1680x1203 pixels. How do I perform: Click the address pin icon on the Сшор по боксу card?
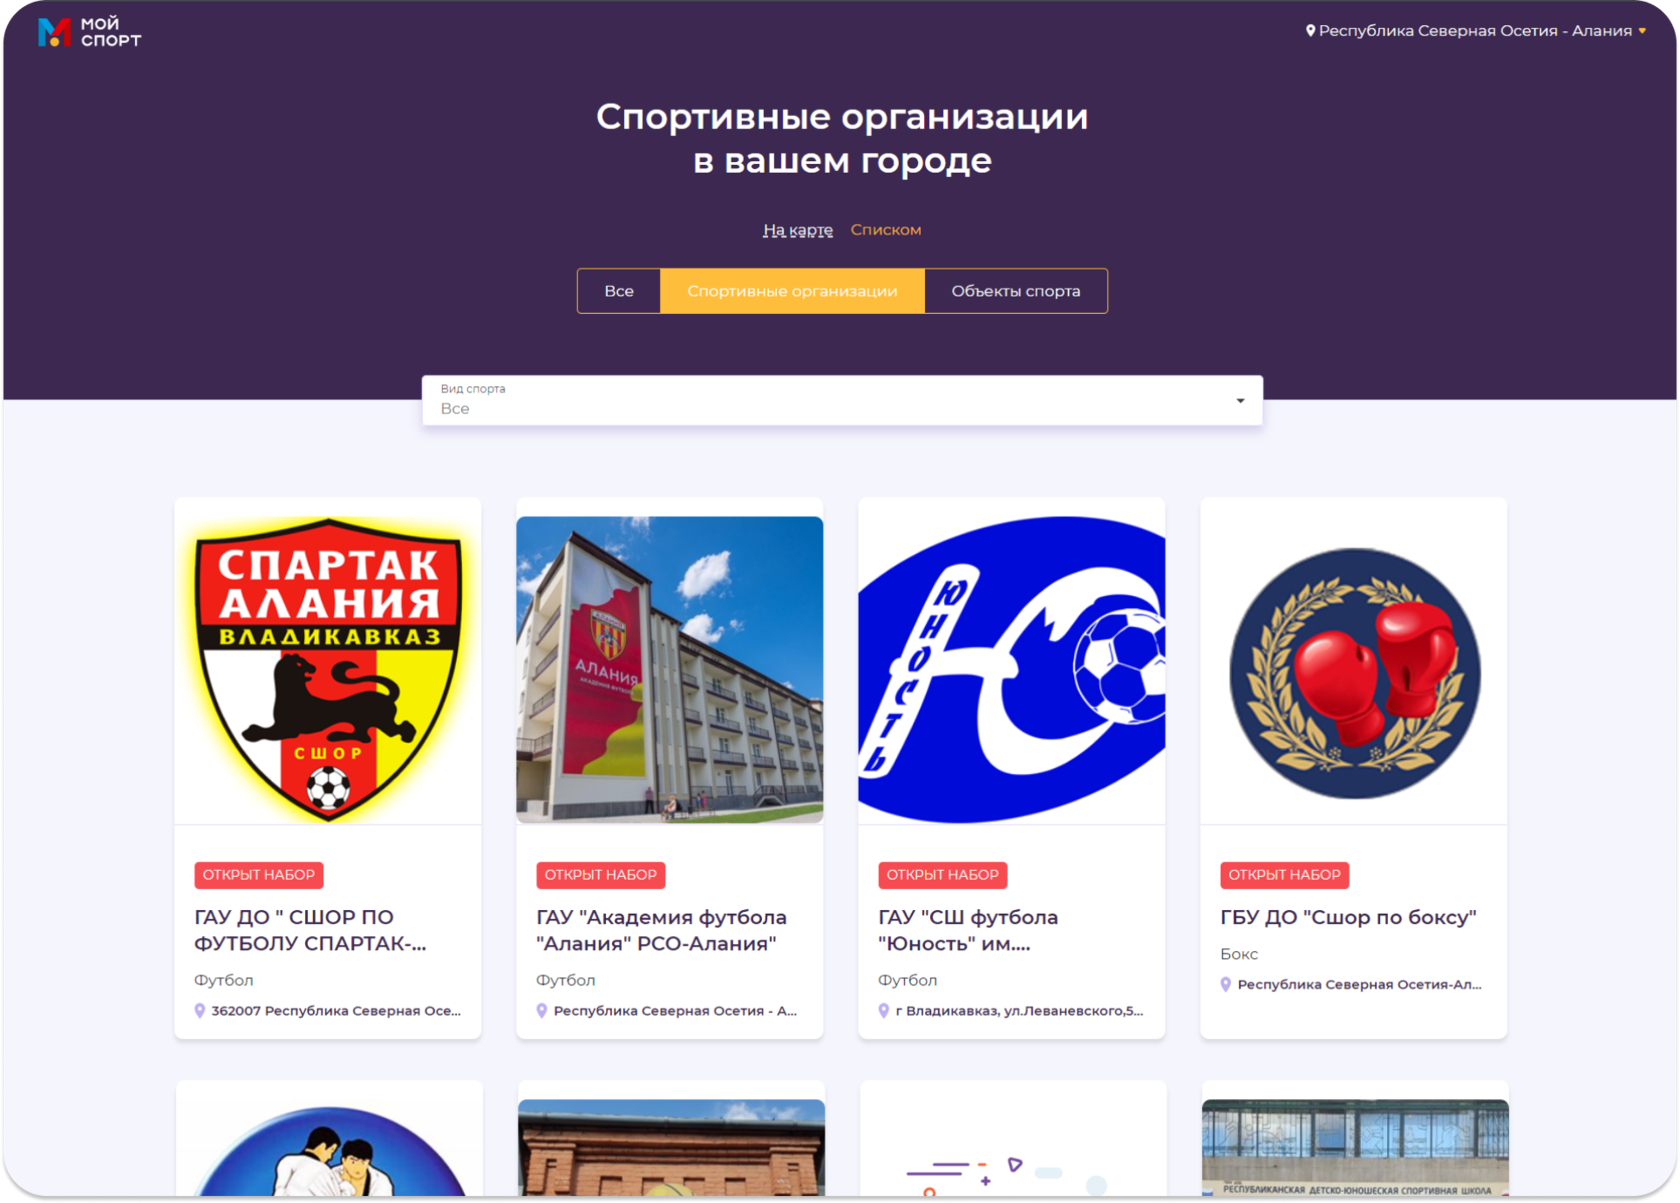coord(1226,985)
